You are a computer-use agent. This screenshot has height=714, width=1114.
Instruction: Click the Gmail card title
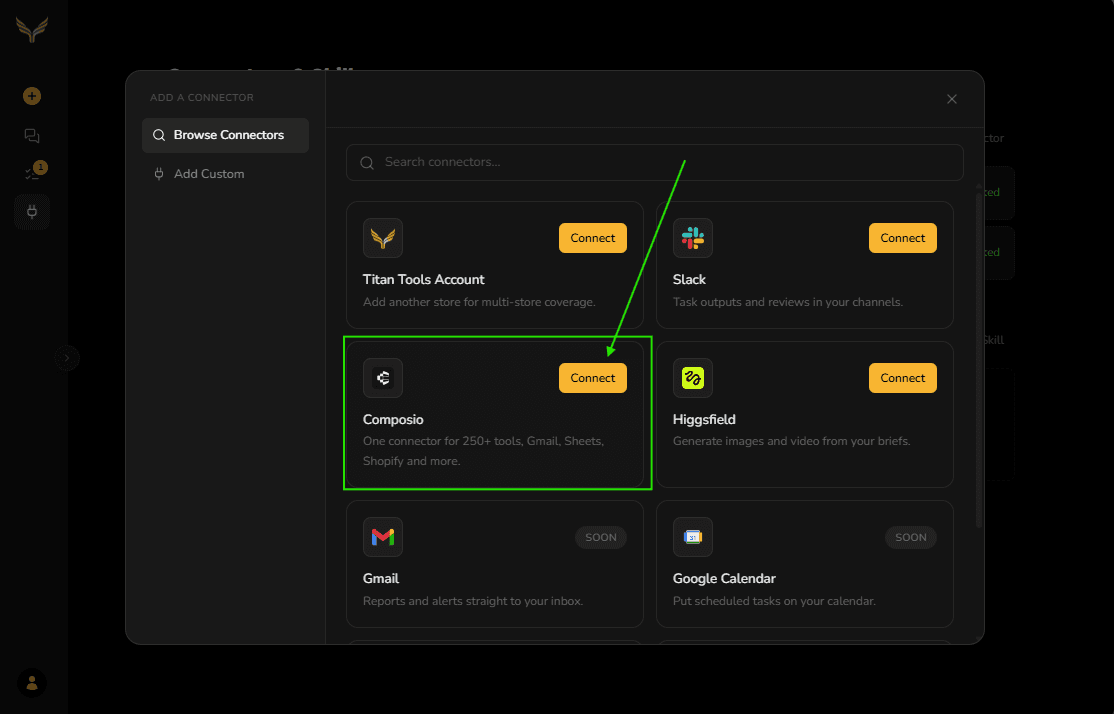point(381,578)
